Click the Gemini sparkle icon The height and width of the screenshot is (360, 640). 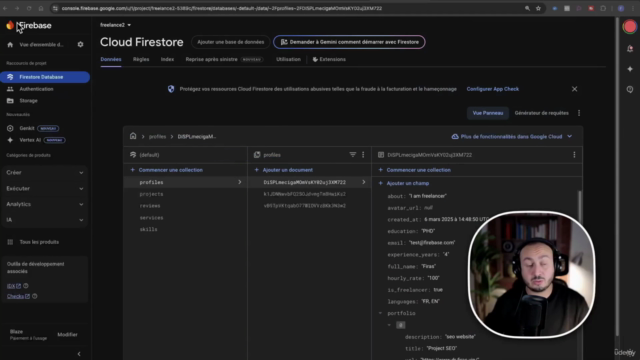pos(630,69)
